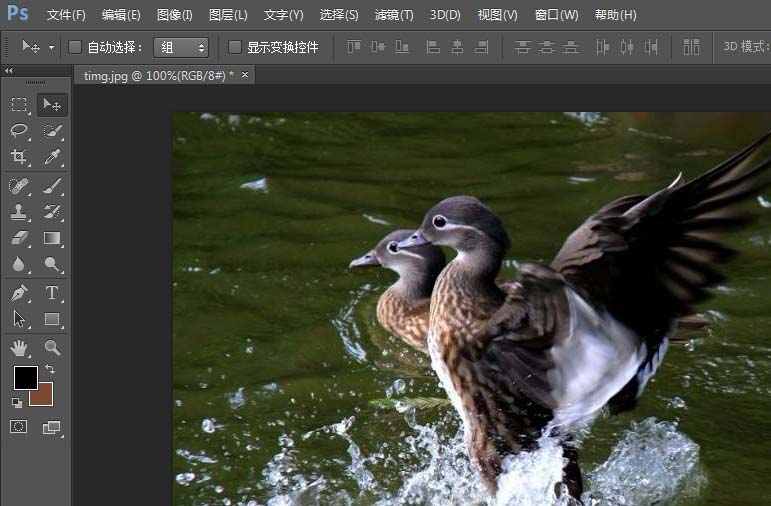771x506 pixels.
Task: Collapse the toolbox using double-arrow
Action: (8, 71)
